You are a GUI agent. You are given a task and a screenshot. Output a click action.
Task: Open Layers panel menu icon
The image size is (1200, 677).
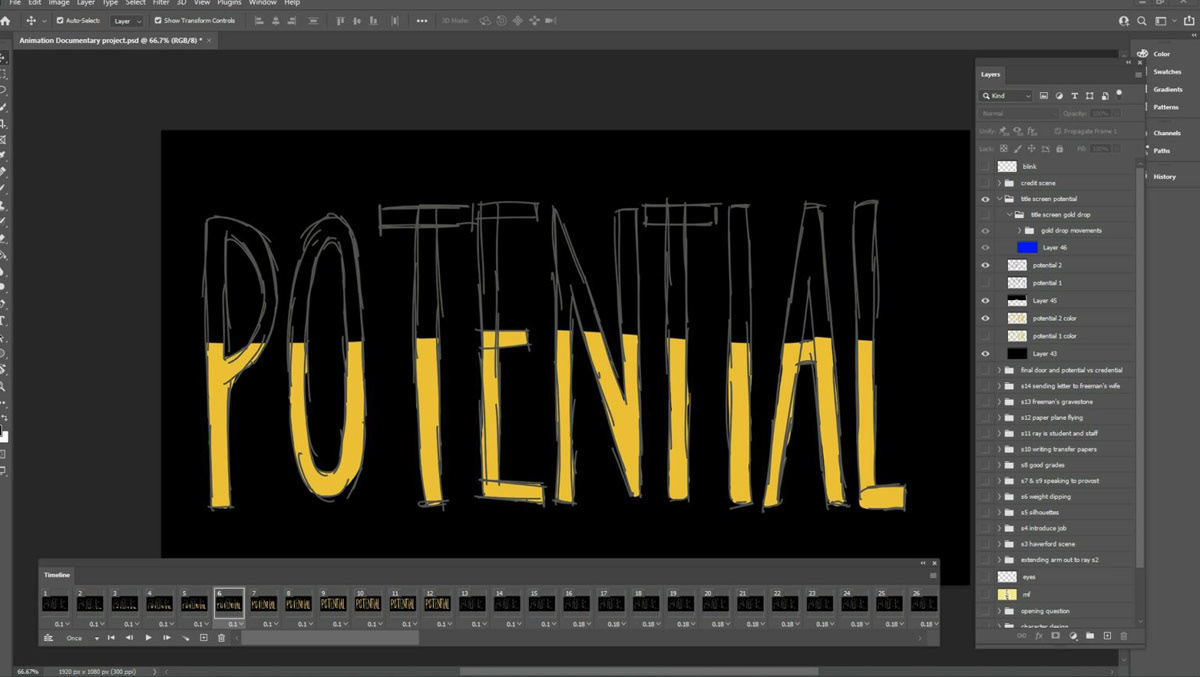1138,75
